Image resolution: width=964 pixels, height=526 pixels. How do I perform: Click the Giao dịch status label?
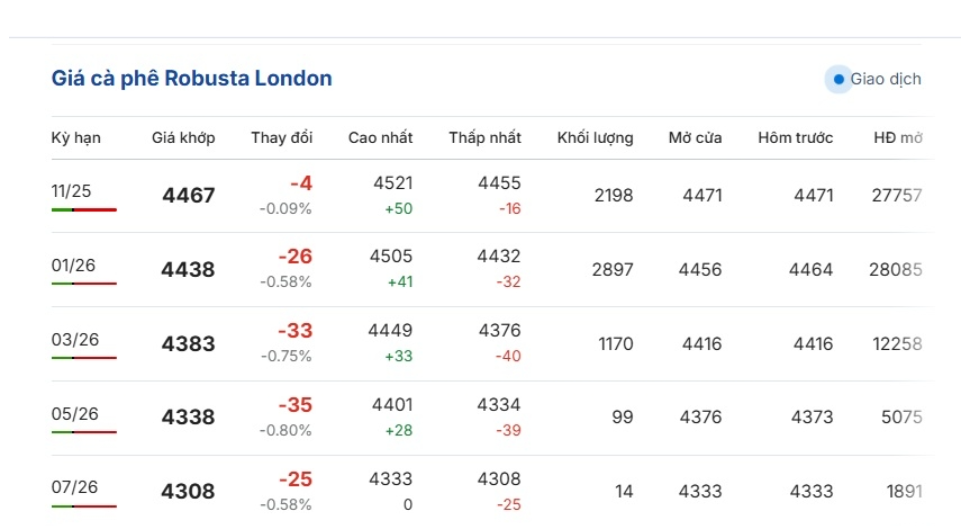click(885, 79)
